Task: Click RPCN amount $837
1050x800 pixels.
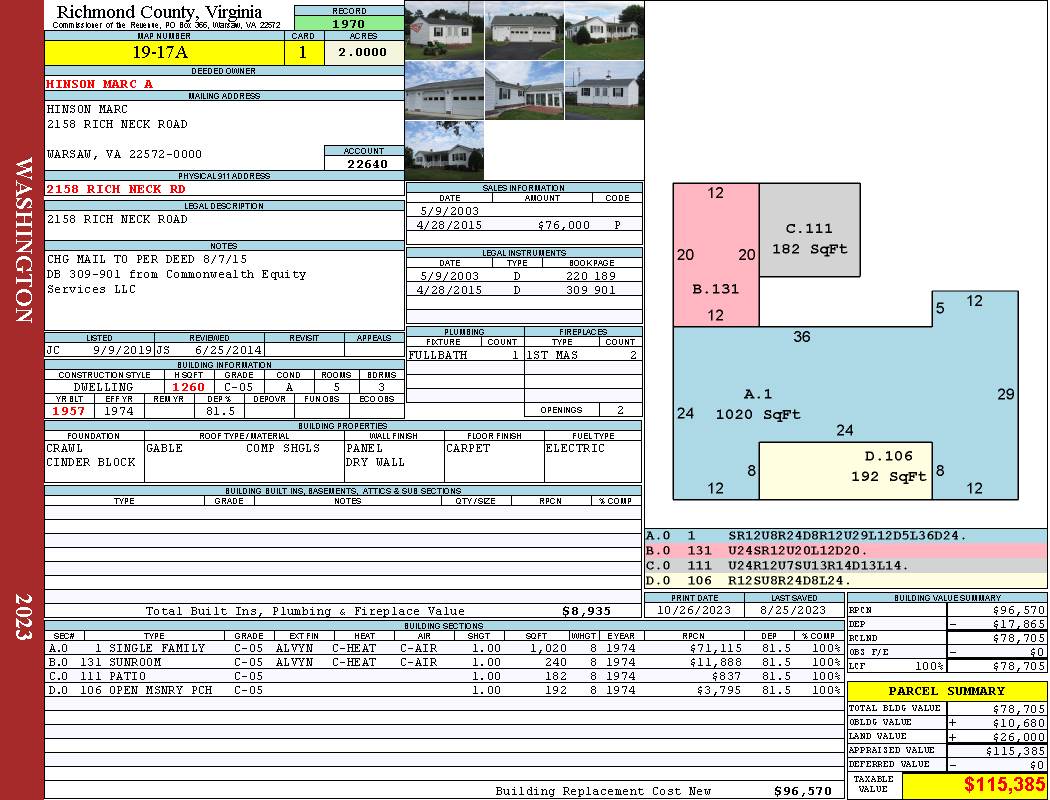Action: tap(726, 676)
